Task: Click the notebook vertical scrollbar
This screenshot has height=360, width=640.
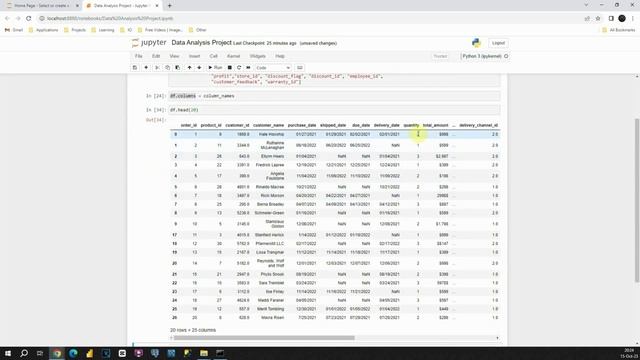Action: pyautogui.click(x=637, y=200)
